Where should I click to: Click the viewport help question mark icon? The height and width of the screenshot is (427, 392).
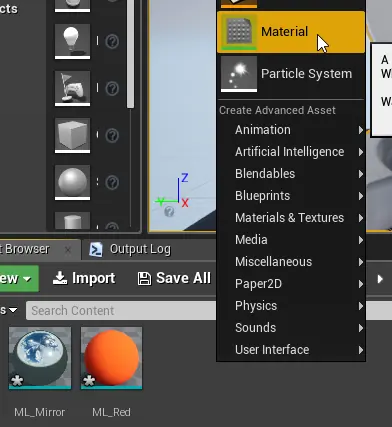(169, 211)
